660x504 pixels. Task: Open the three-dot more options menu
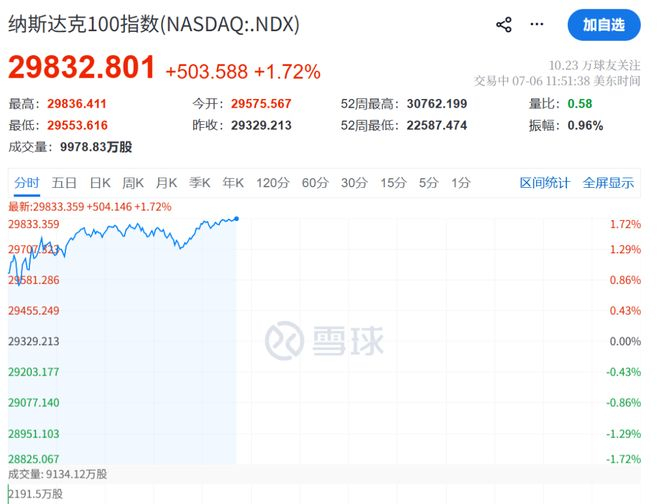(537, 24)
